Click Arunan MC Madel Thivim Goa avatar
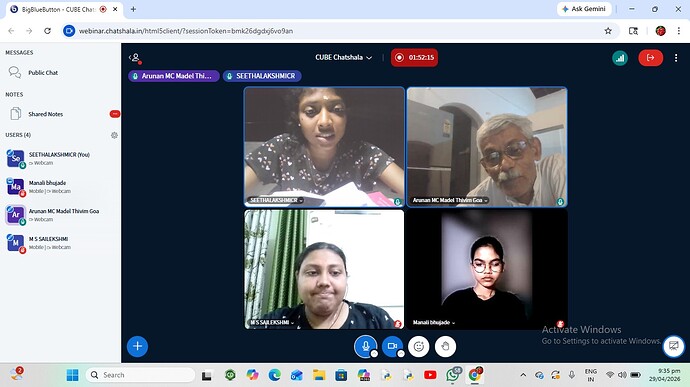This screenshot has height=387, width=690. point(15,215)
